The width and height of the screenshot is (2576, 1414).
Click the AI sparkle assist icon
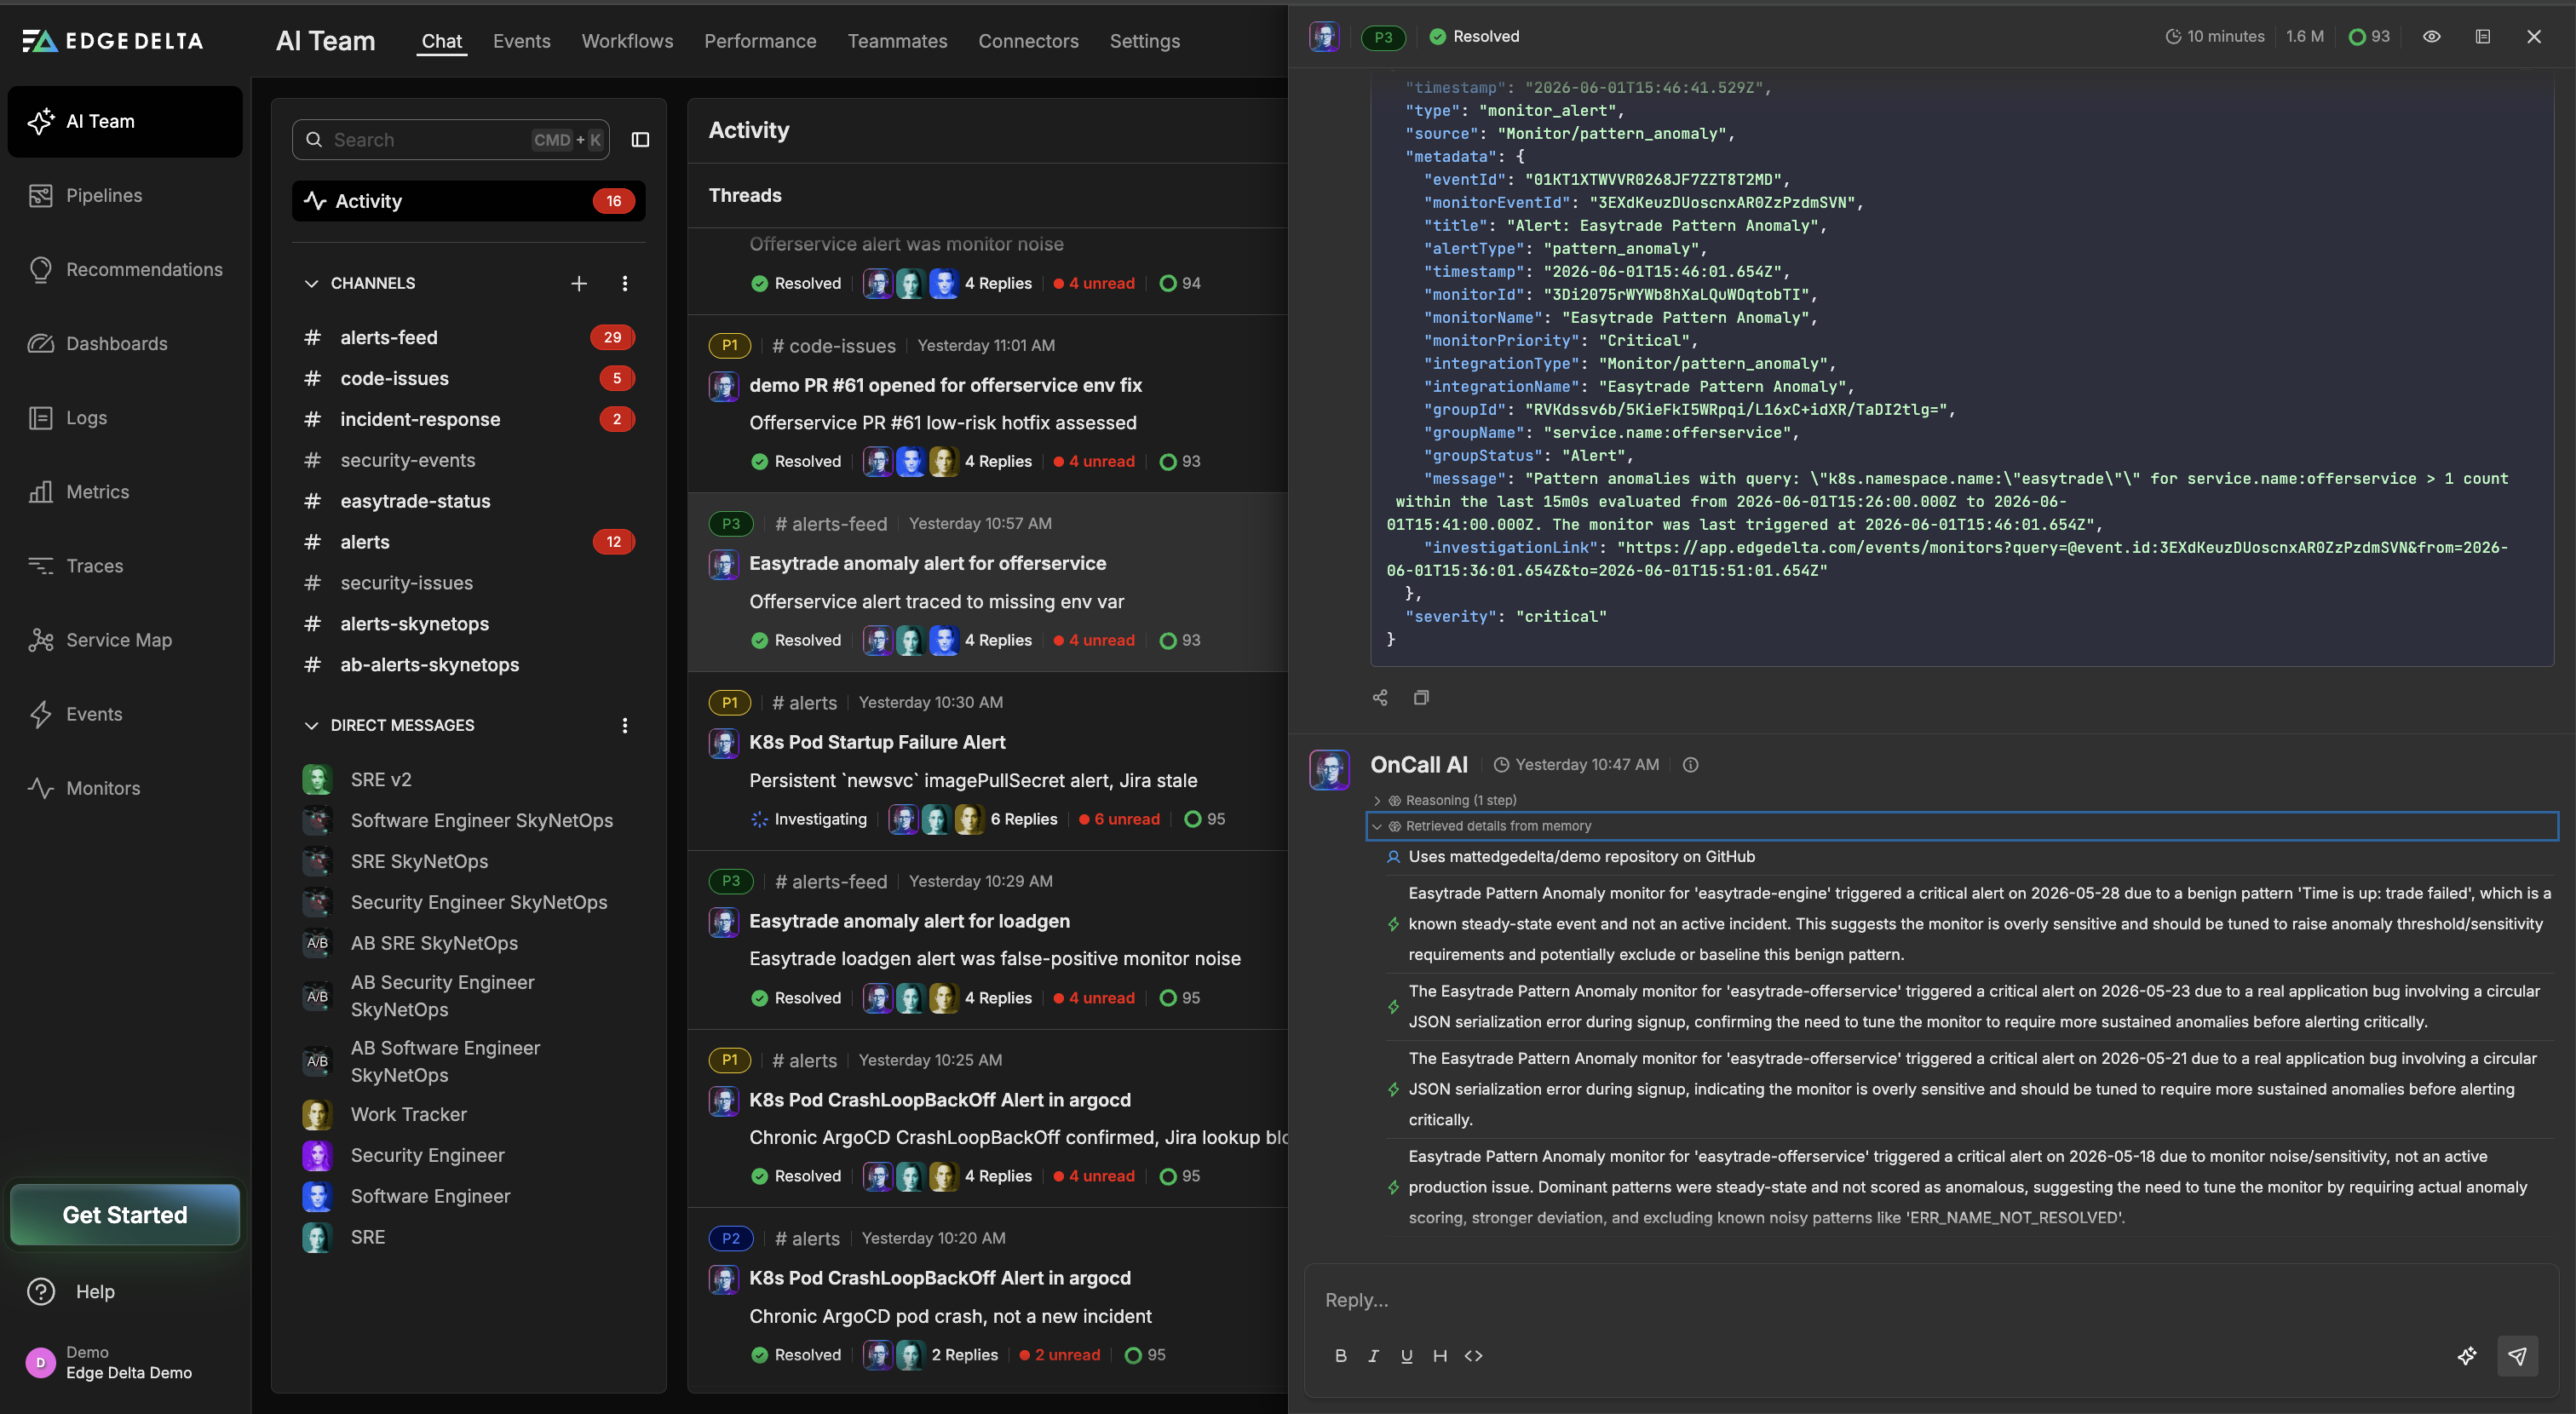[x=2467, y=1356]
